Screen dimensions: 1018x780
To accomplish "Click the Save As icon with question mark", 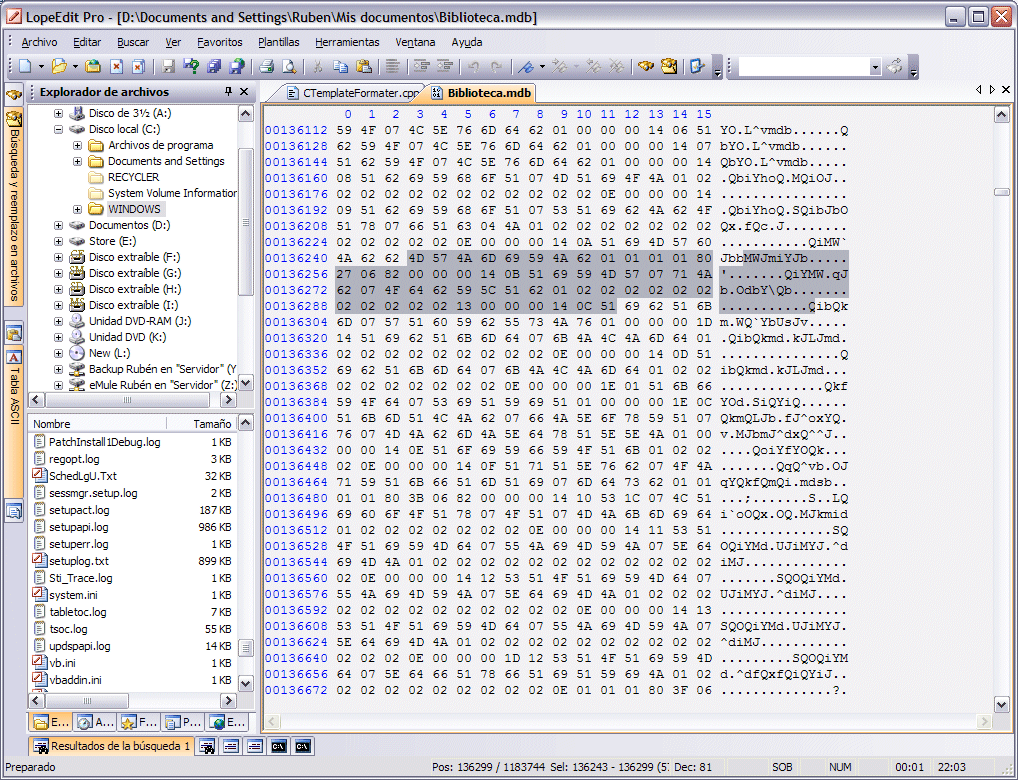I will [x=191, y=66].
